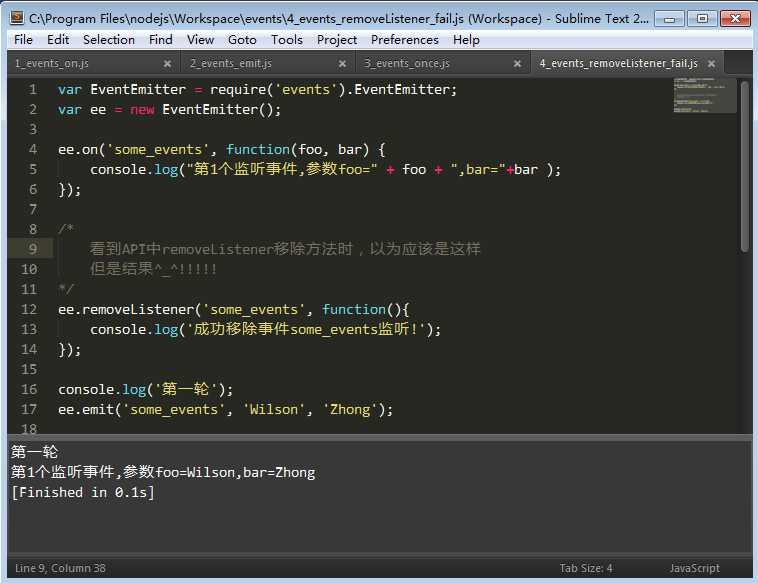758x583 pixels.
Task: Click 'Wilson' string on line 17
Action: pyautogui.click(x=274, y=409)
